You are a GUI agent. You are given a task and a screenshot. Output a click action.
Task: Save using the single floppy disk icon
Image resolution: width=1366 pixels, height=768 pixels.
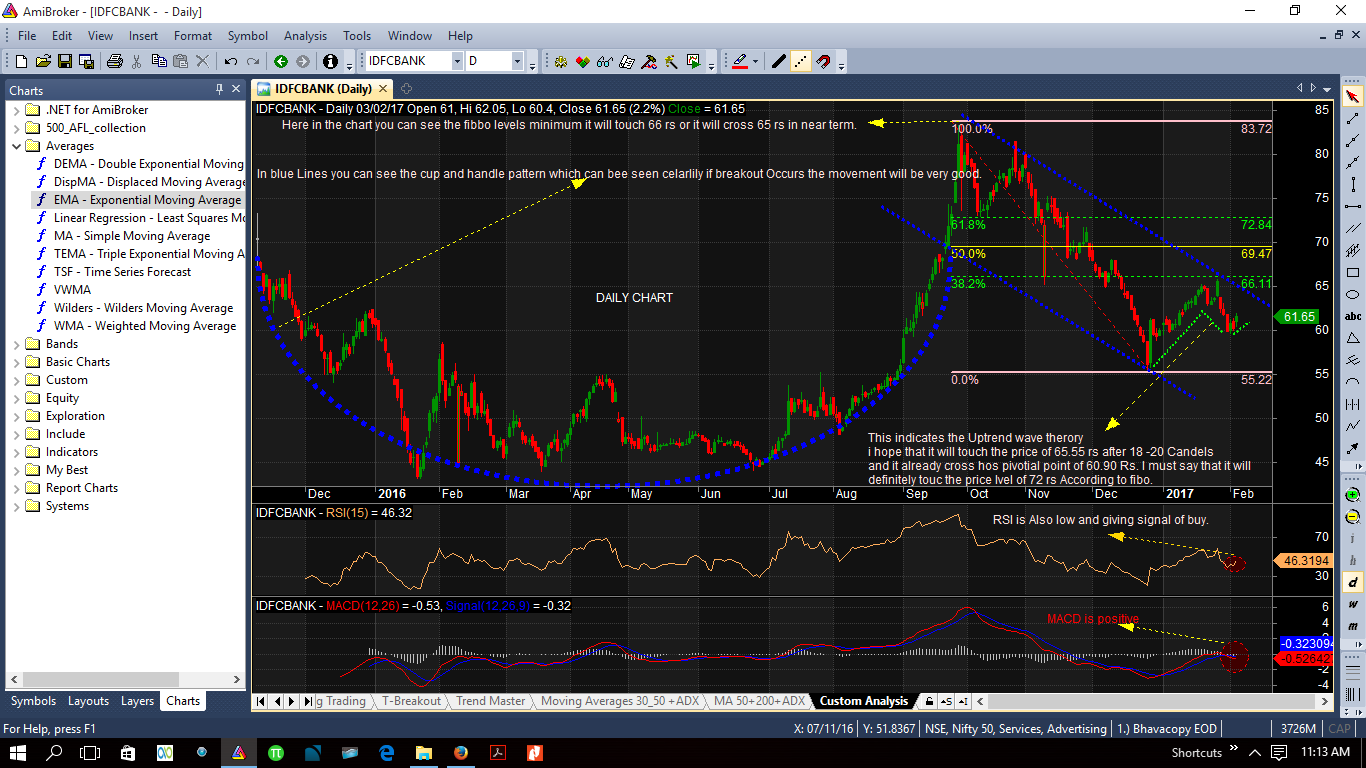[x=65, y=61]
